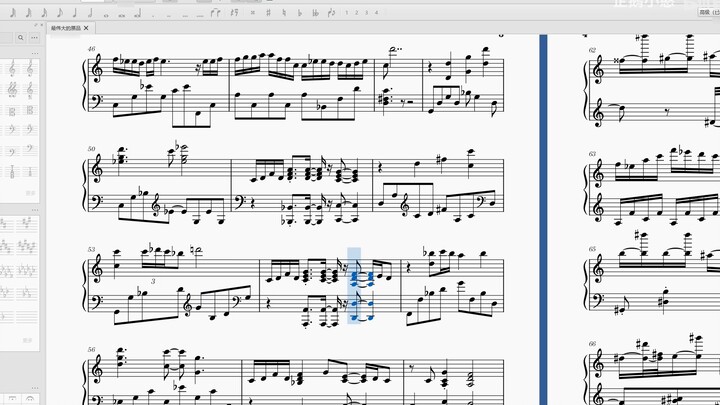720x405 pixels.
Task: Select the longa note duration
Action: (137, 14)
